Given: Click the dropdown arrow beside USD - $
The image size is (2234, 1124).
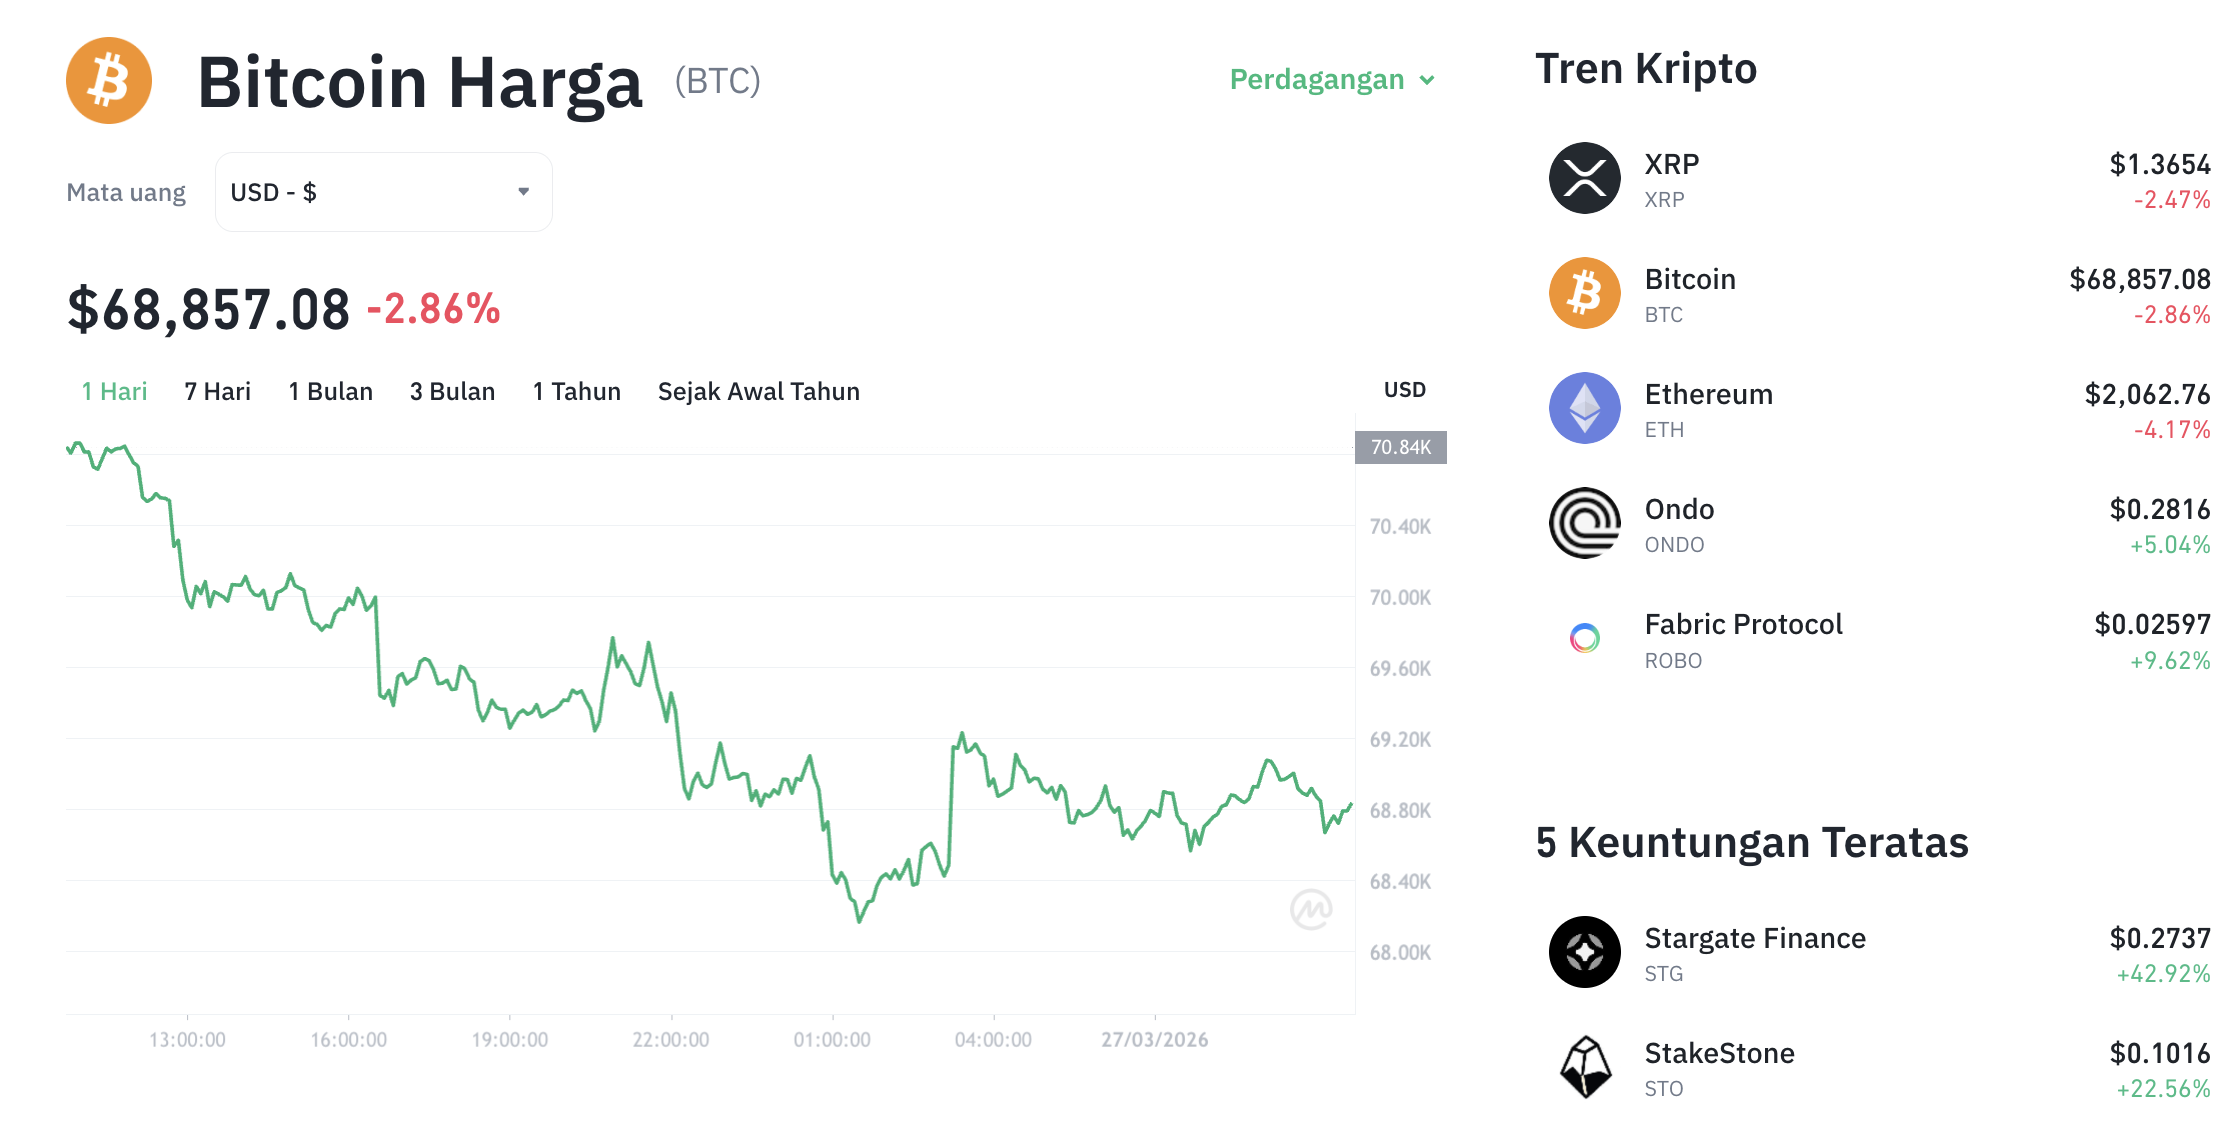Looking at the screenshot, I should 523,191.
